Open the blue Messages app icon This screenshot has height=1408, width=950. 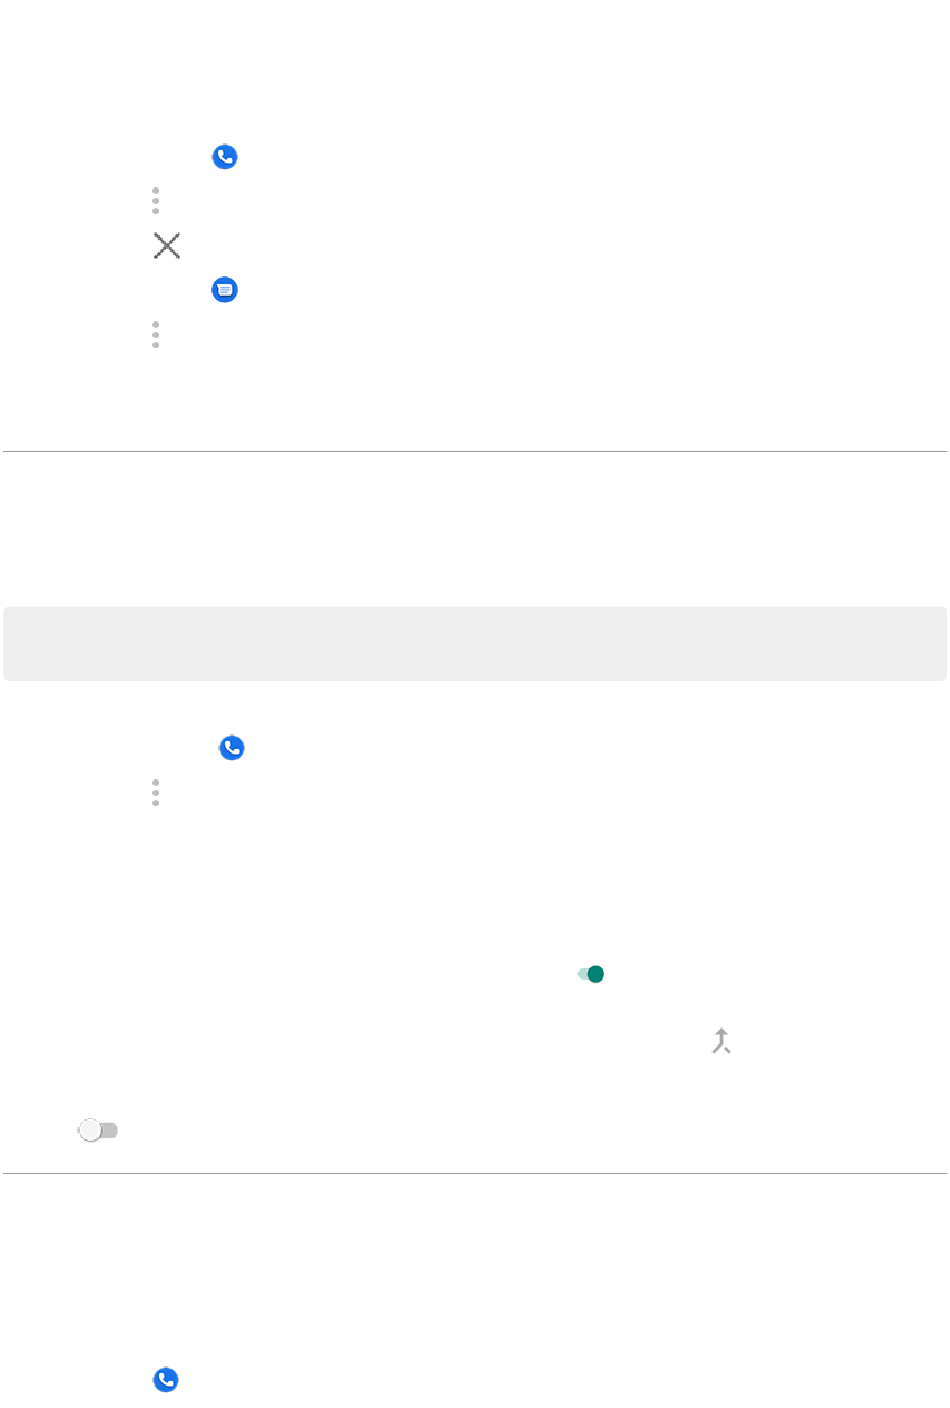point(225,290)
